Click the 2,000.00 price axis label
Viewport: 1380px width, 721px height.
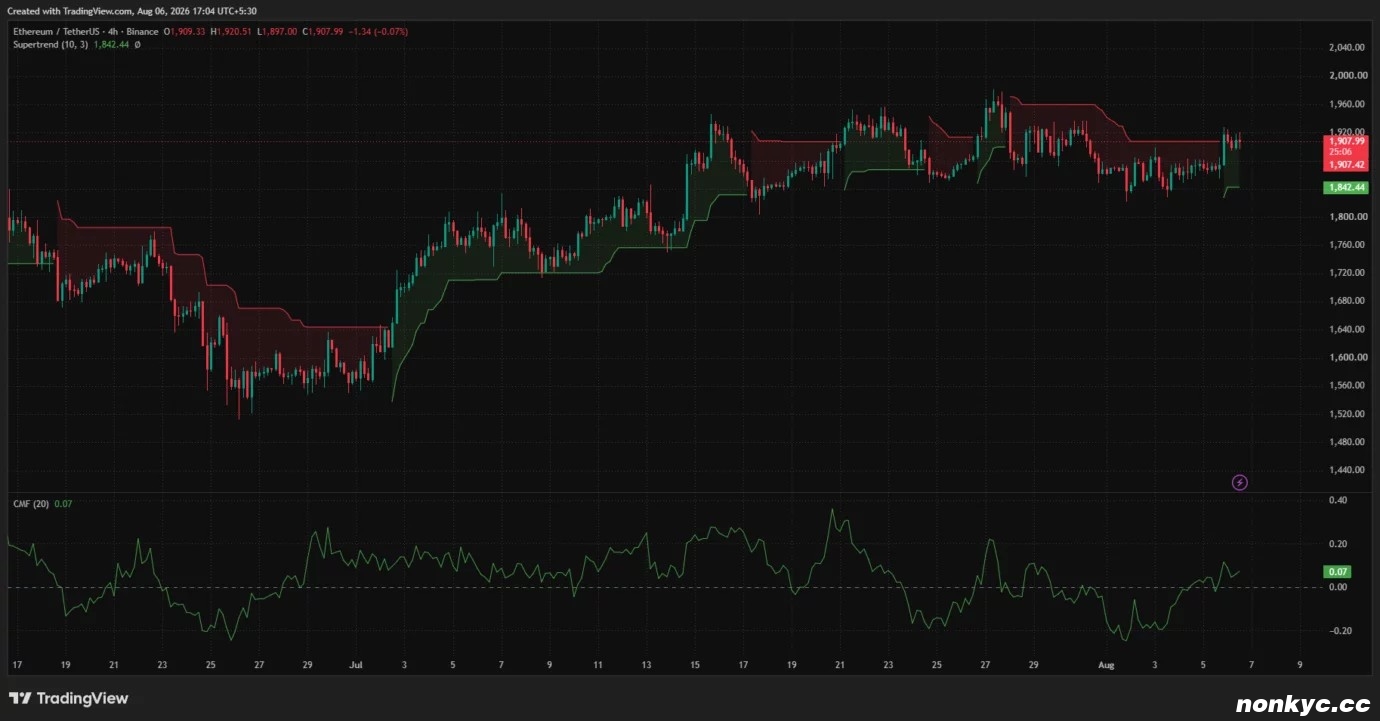(1345, 76)
